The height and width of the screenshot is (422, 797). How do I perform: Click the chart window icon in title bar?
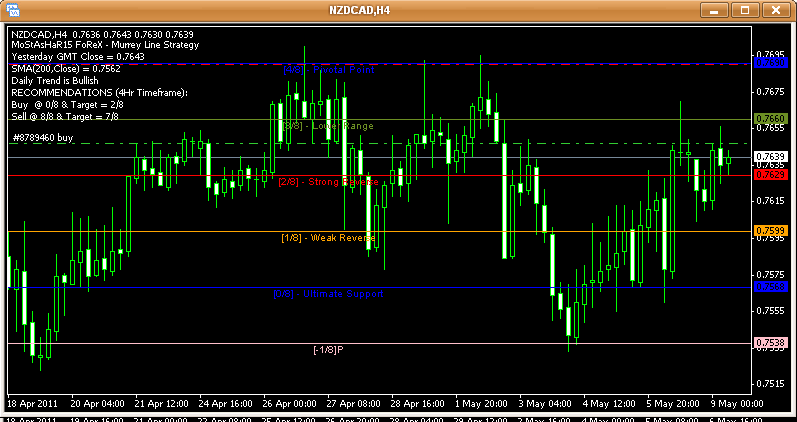coord(12,10)
